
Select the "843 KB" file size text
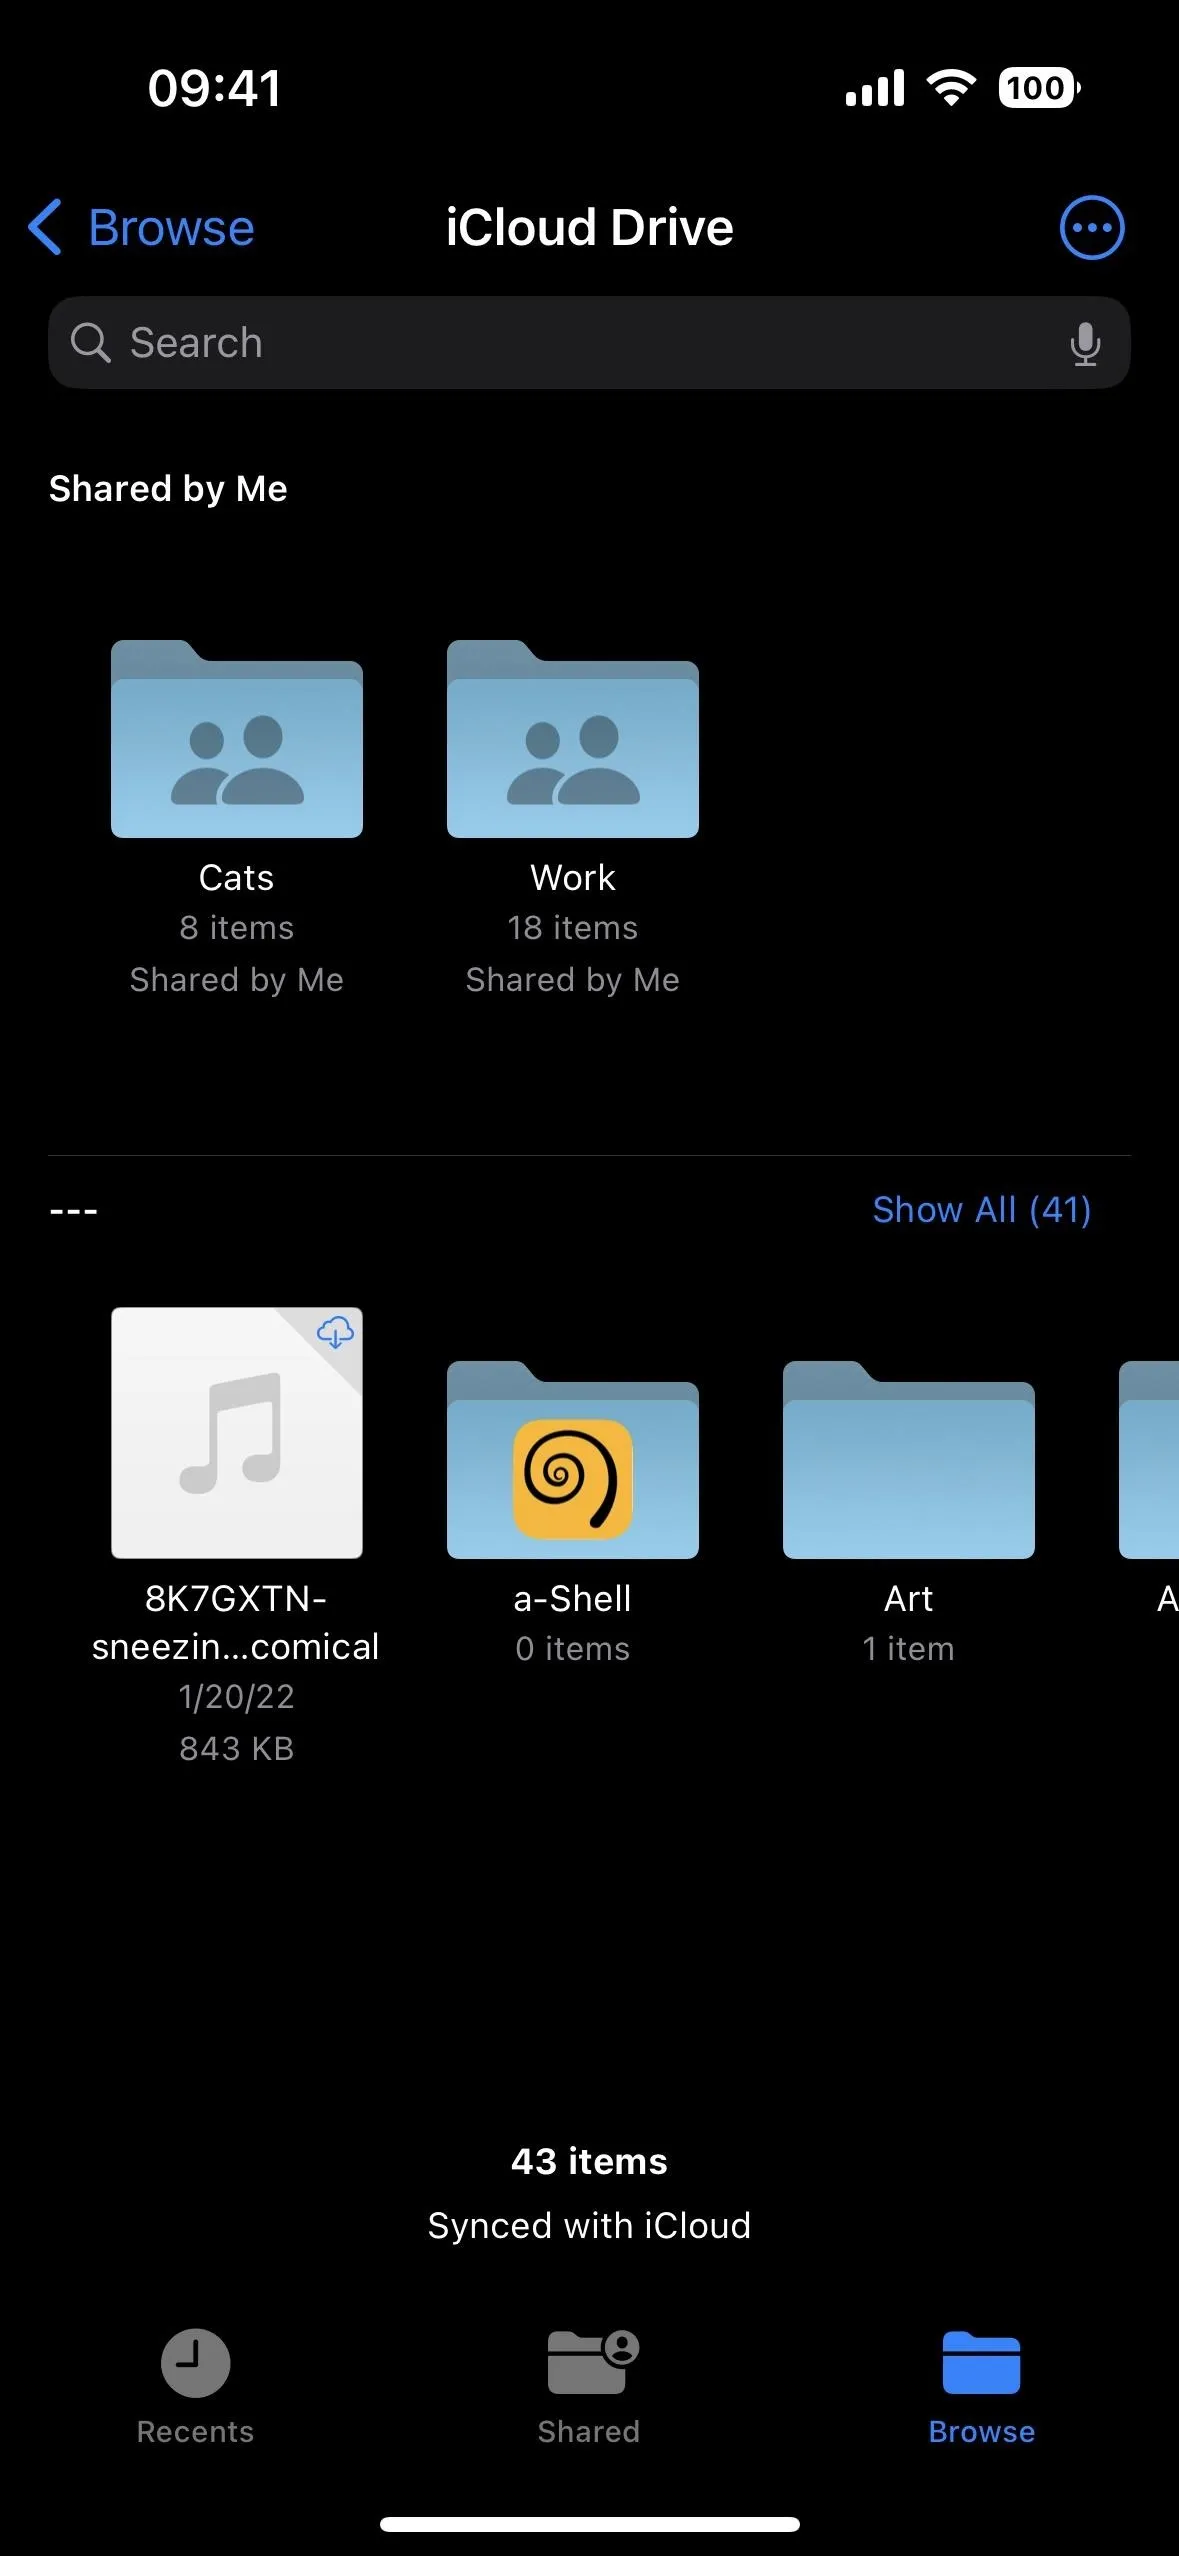(x=237, y=1748)
